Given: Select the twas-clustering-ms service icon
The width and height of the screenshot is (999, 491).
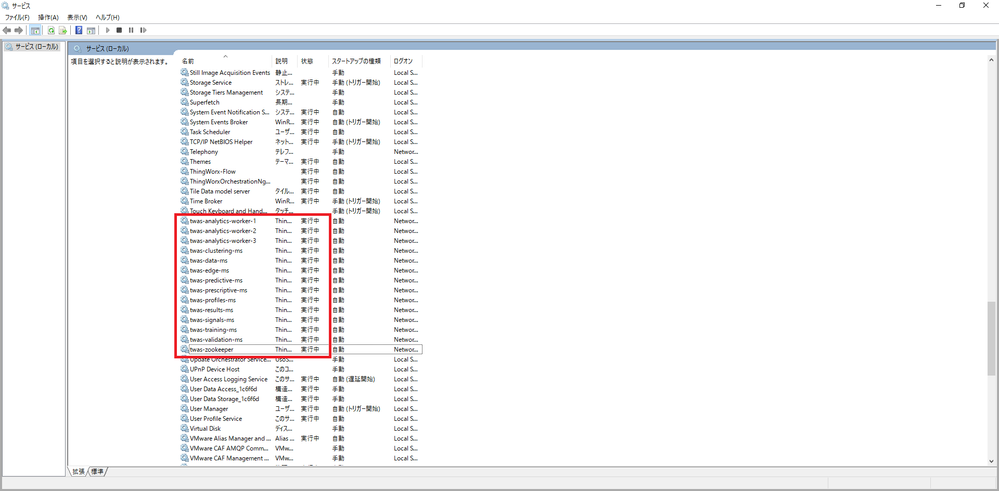Looking at the screenshot, I should click(x=185, y=250).
